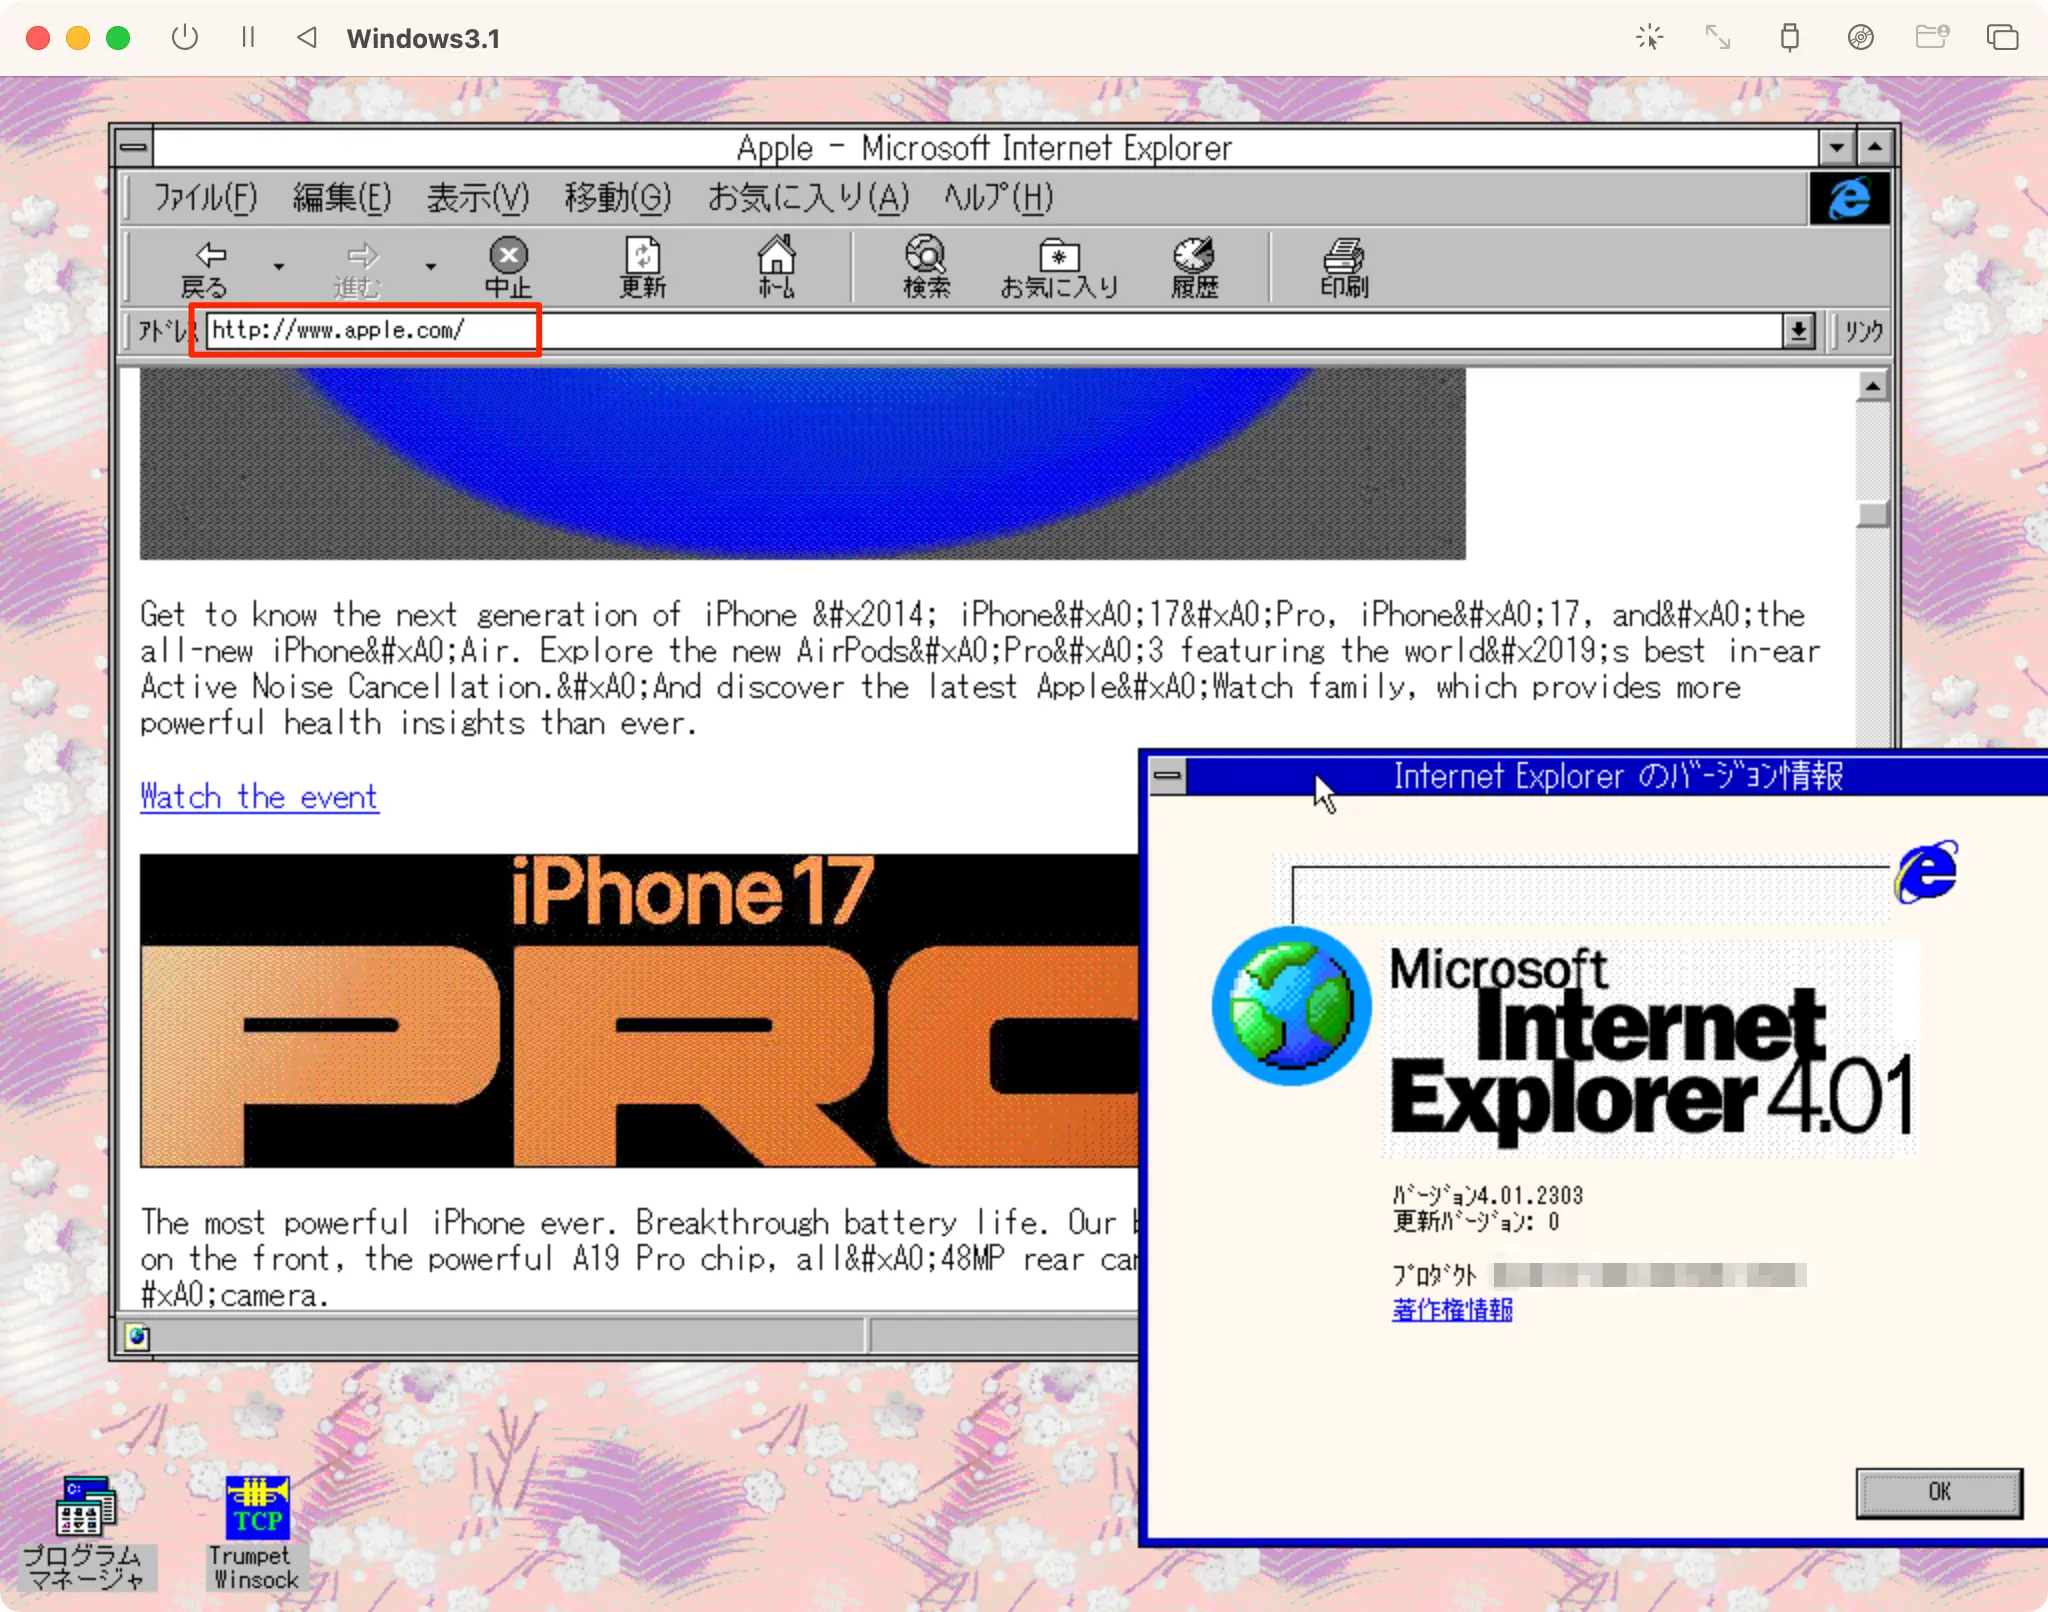Click the vertical scrollbar thumb
The width and height of the screenshot is (2048, 1612).
pos(1872,513)
